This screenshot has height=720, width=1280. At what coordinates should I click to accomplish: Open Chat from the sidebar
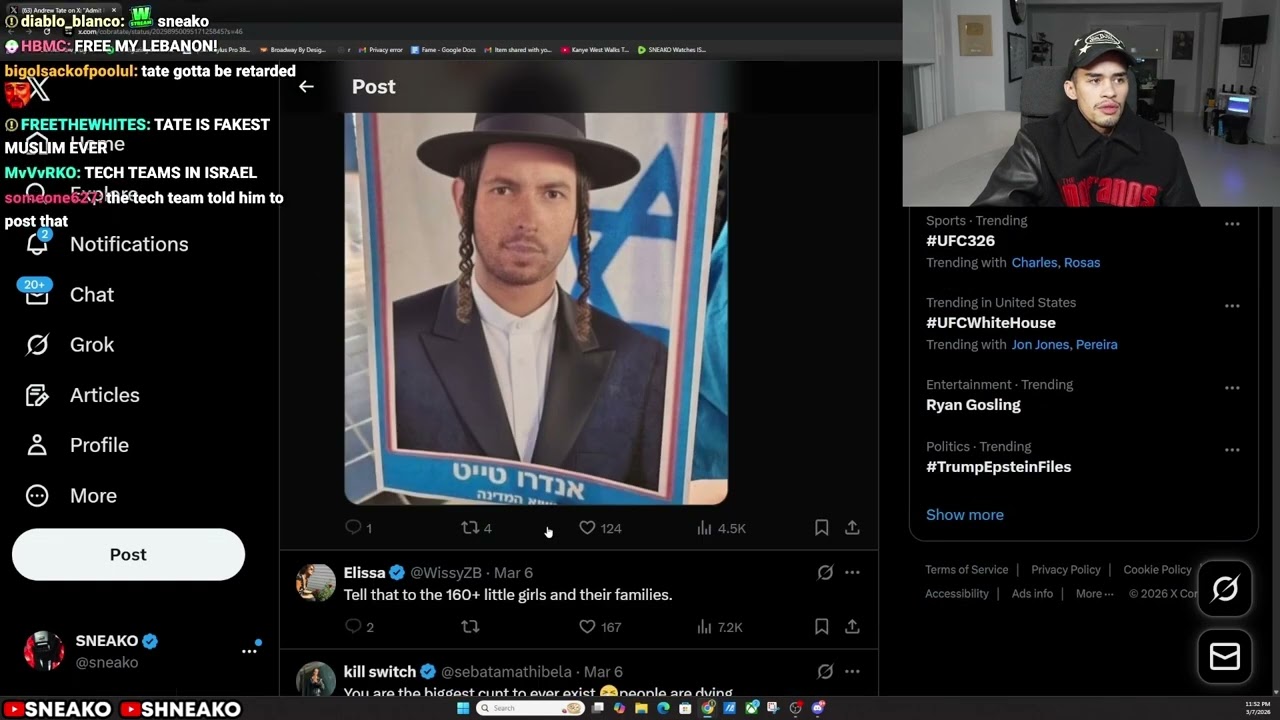click(x=92, y=295)
